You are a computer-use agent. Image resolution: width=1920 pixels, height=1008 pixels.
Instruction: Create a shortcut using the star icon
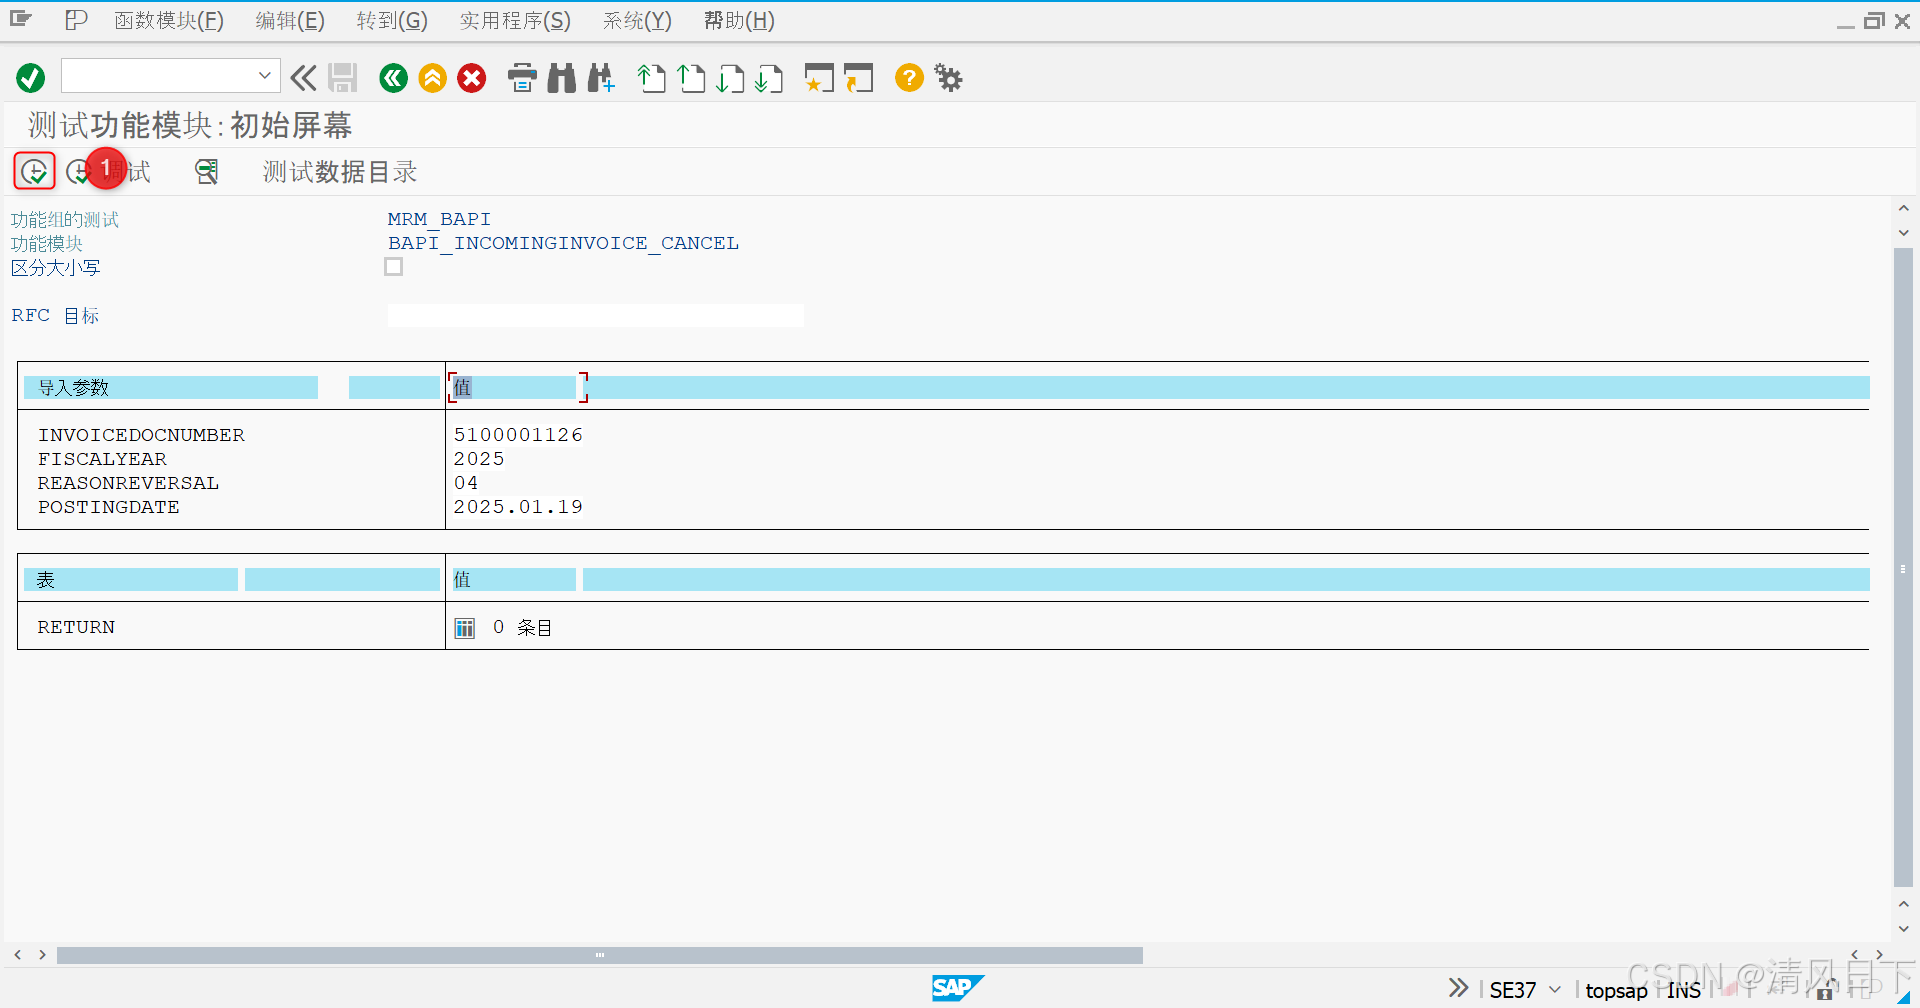tap(818, 78)
